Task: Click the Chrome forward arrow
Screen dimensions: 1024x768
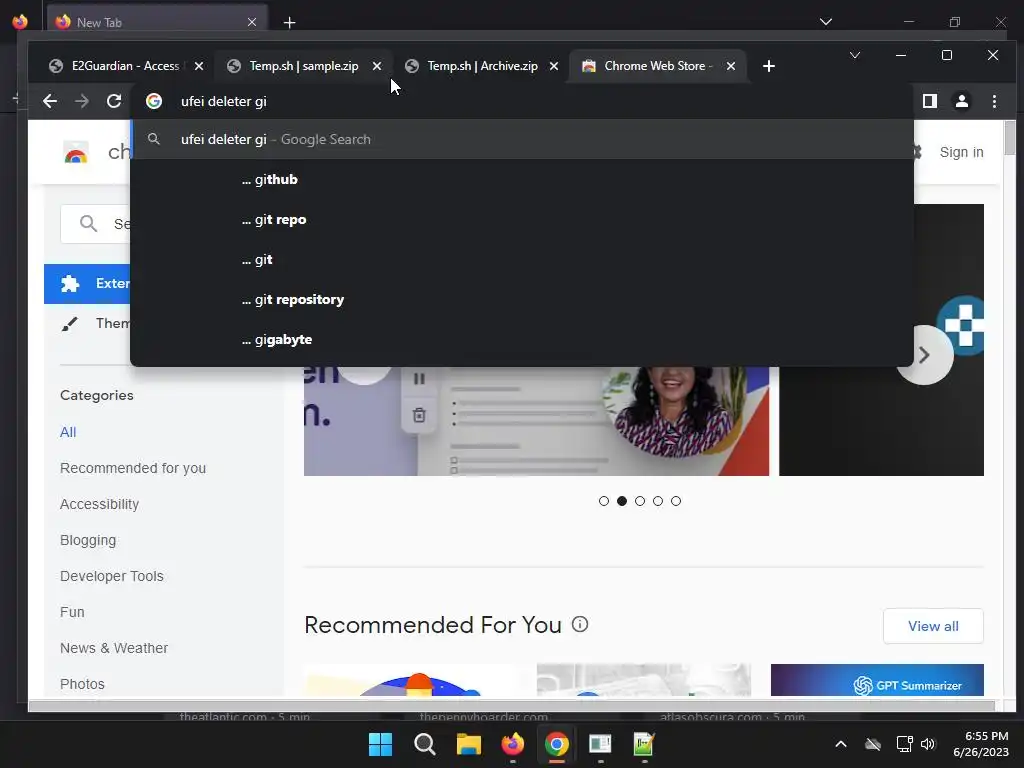Action: click(82, 101)
